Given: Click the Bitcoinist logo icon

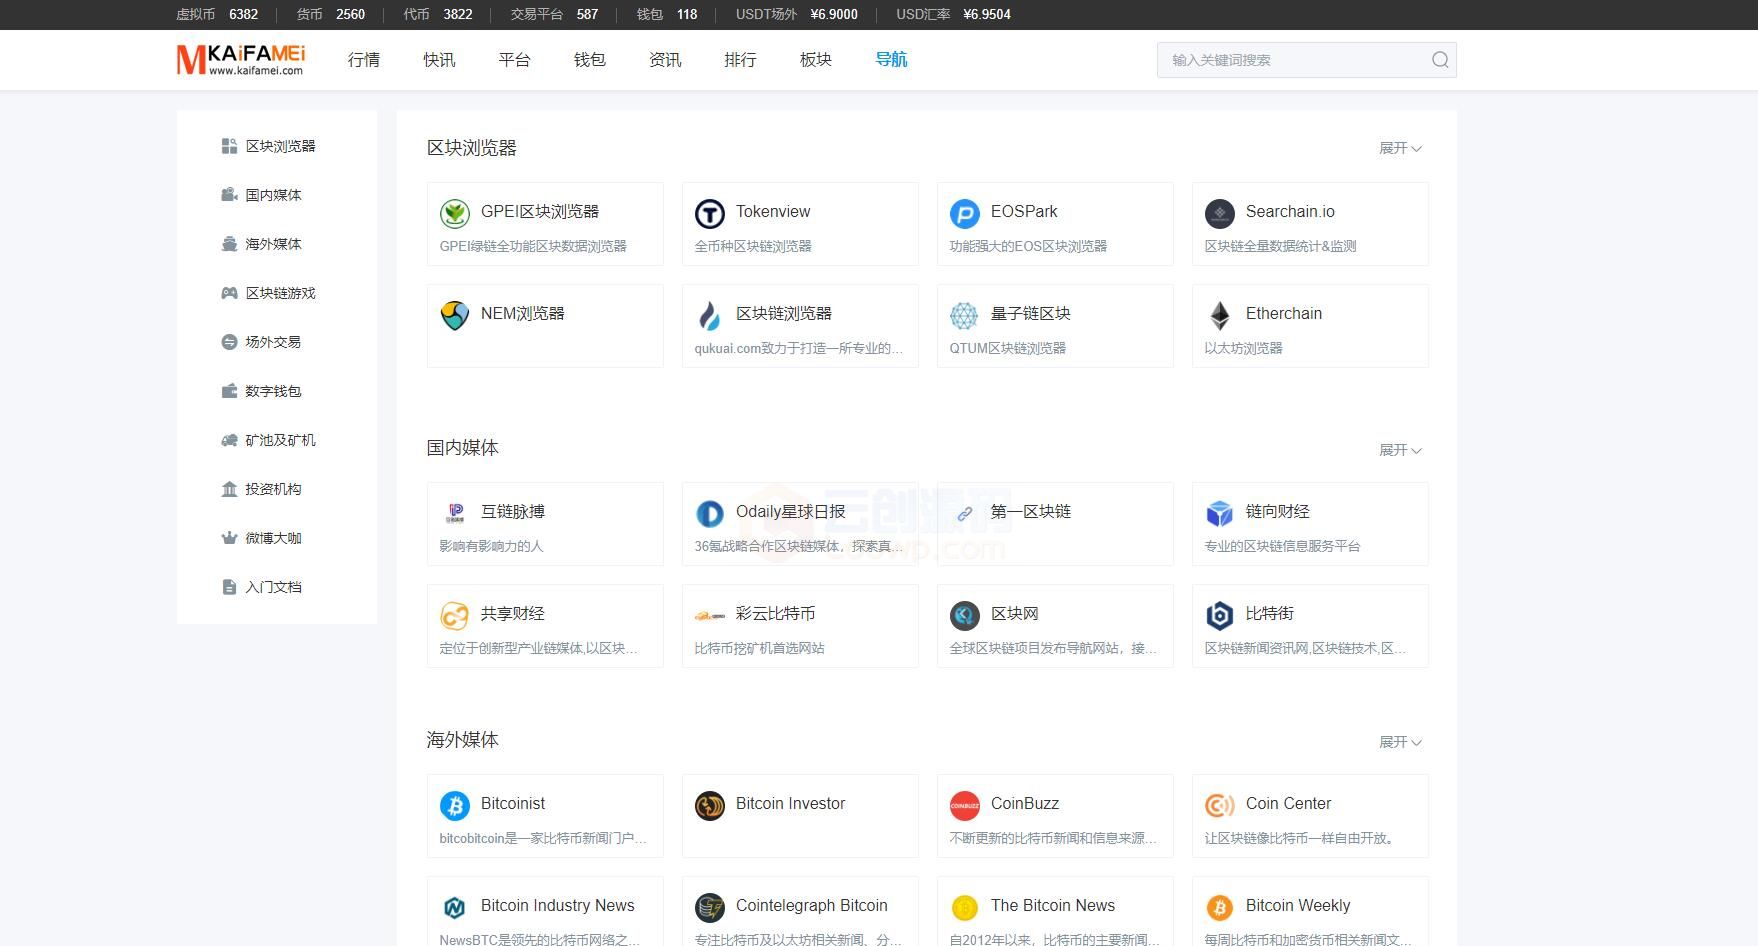Looking at the screenshot, I should 455,805.
